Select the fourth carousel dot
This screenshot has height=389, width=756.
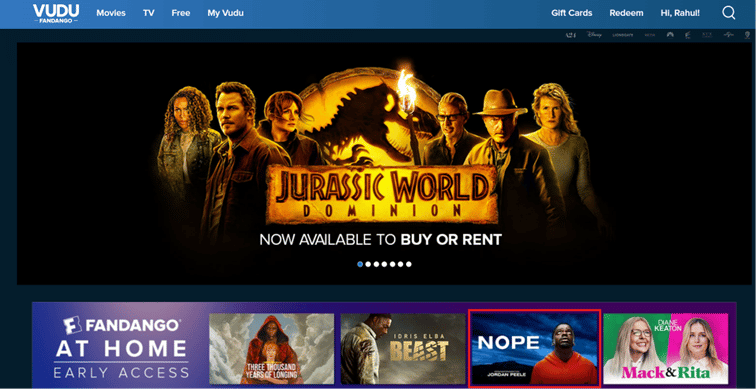click(x=385, y=264)
